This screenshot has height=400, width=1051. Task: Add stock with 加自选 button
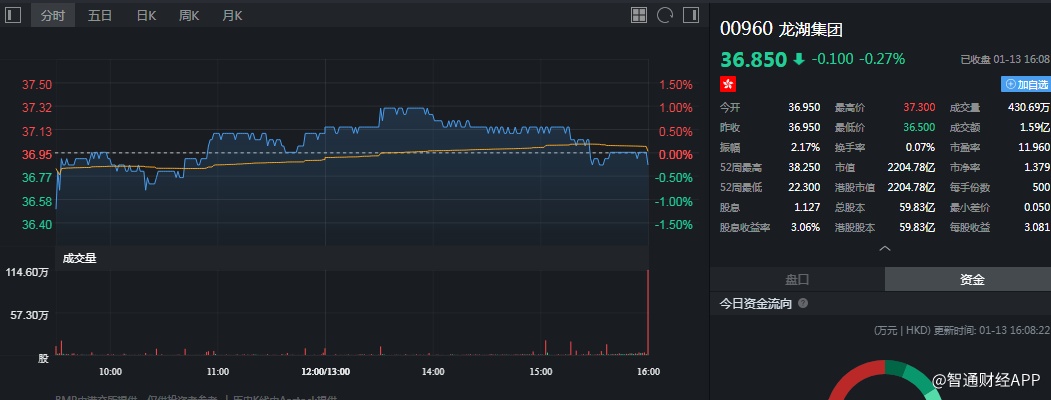pyautogui.click(x=1027, y=85)
